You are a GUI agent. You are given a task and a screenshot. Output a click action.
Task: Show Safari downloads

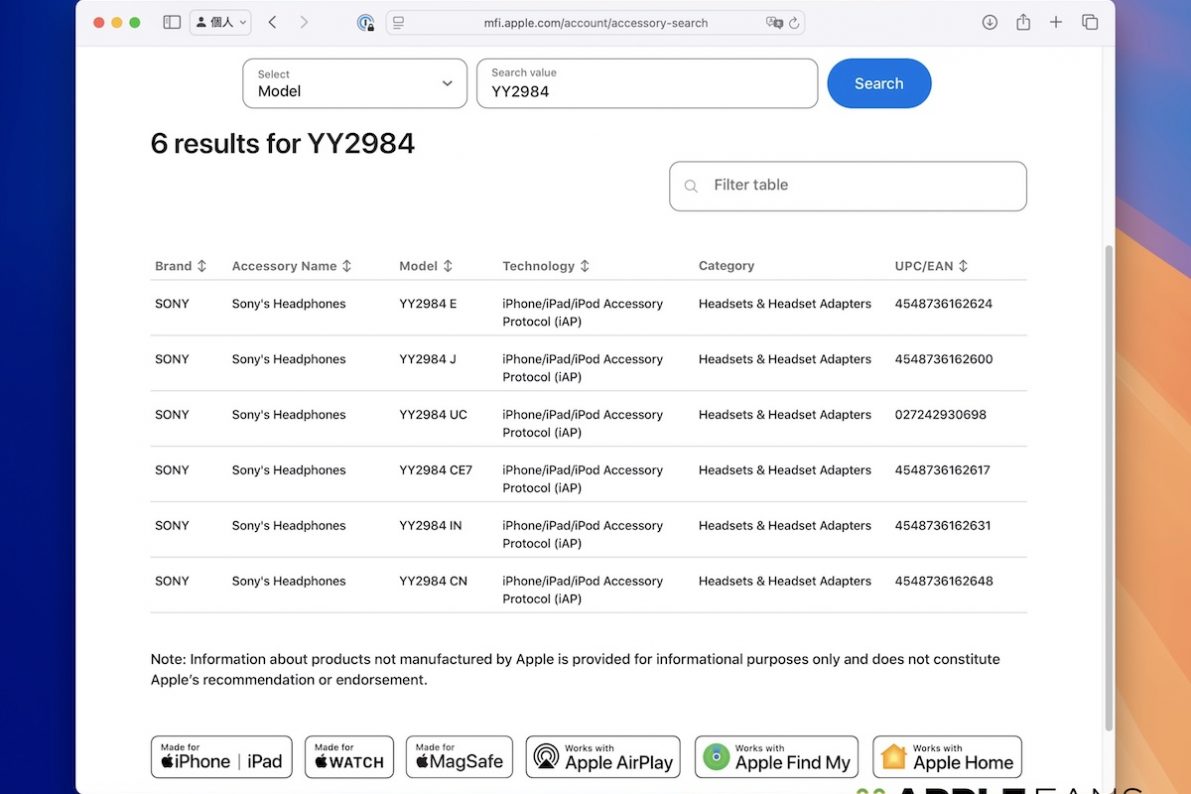point(989,22)
